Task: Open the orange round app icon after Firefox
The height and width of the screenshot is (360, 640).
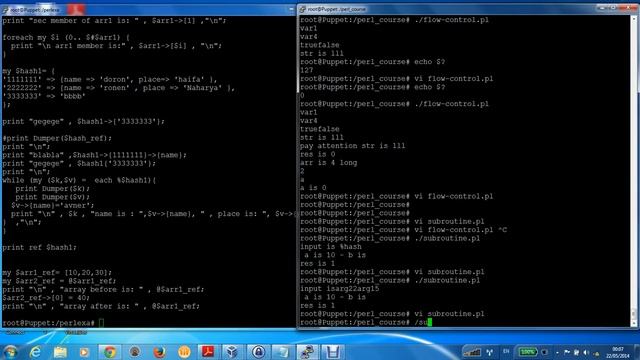Action: coord(184,352)
